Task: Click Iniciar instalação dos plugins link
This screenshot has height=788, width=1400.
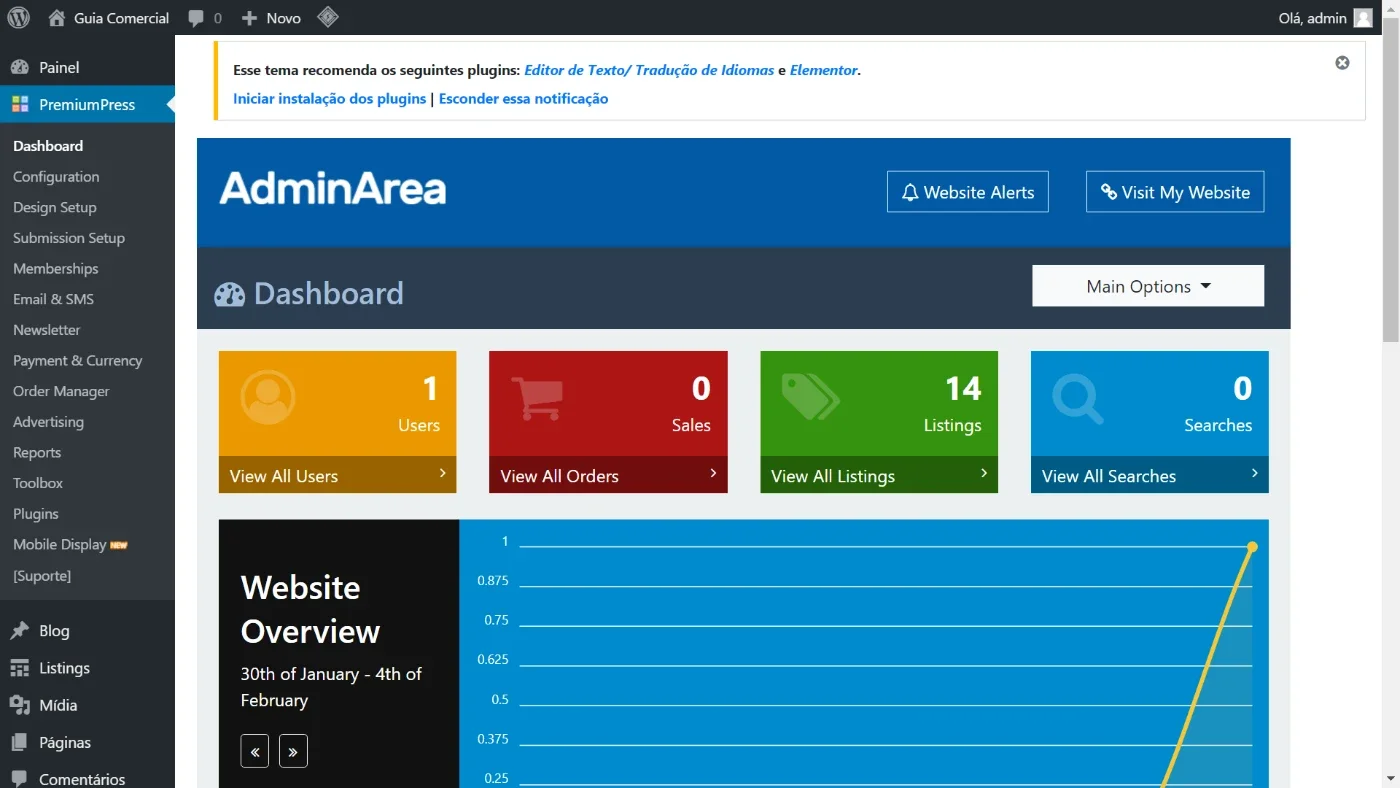Action: point(329,98)
